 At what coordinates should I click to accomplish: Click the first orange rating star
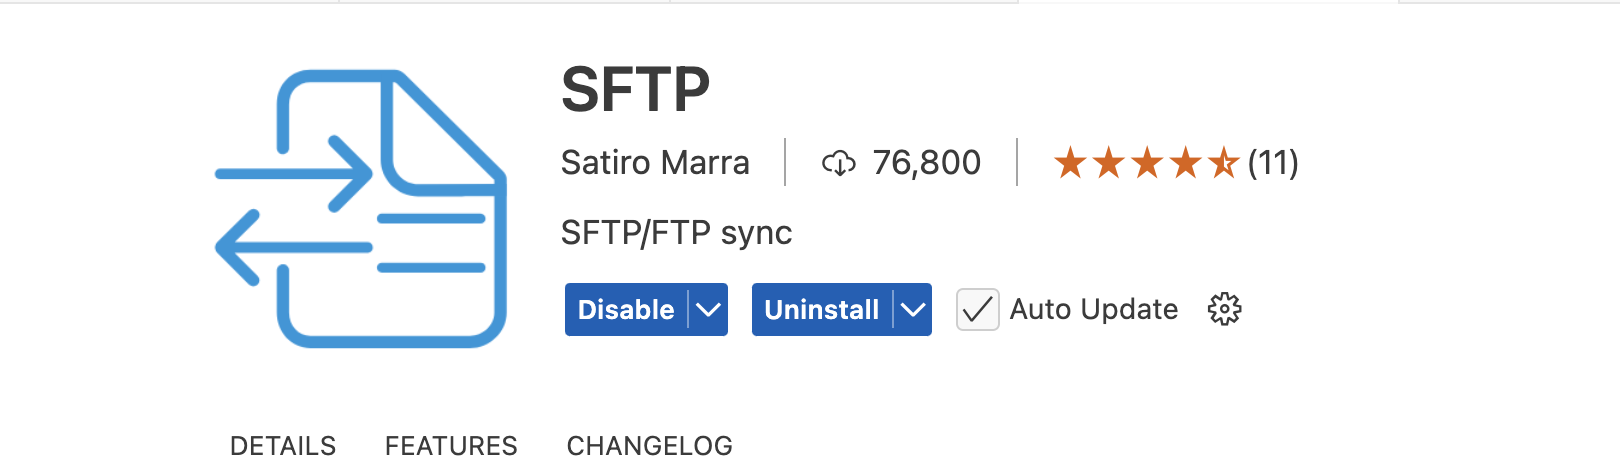pyautogui.click(x=1070, y=162)
